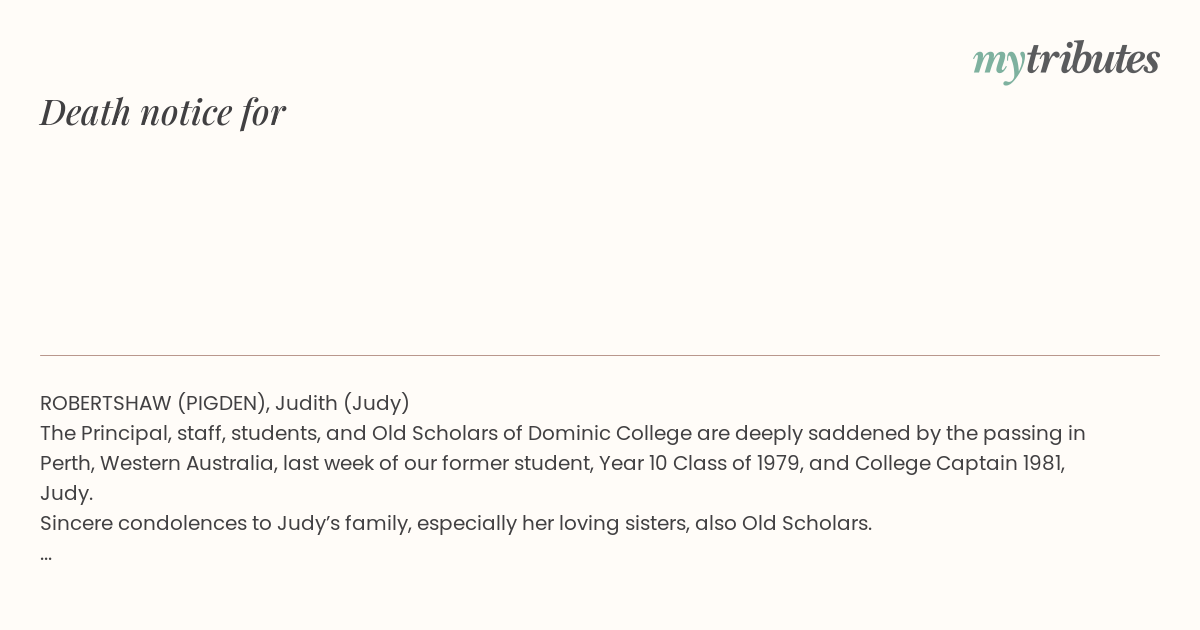Open the truncated text ellipsis

(x=46, y=554)
